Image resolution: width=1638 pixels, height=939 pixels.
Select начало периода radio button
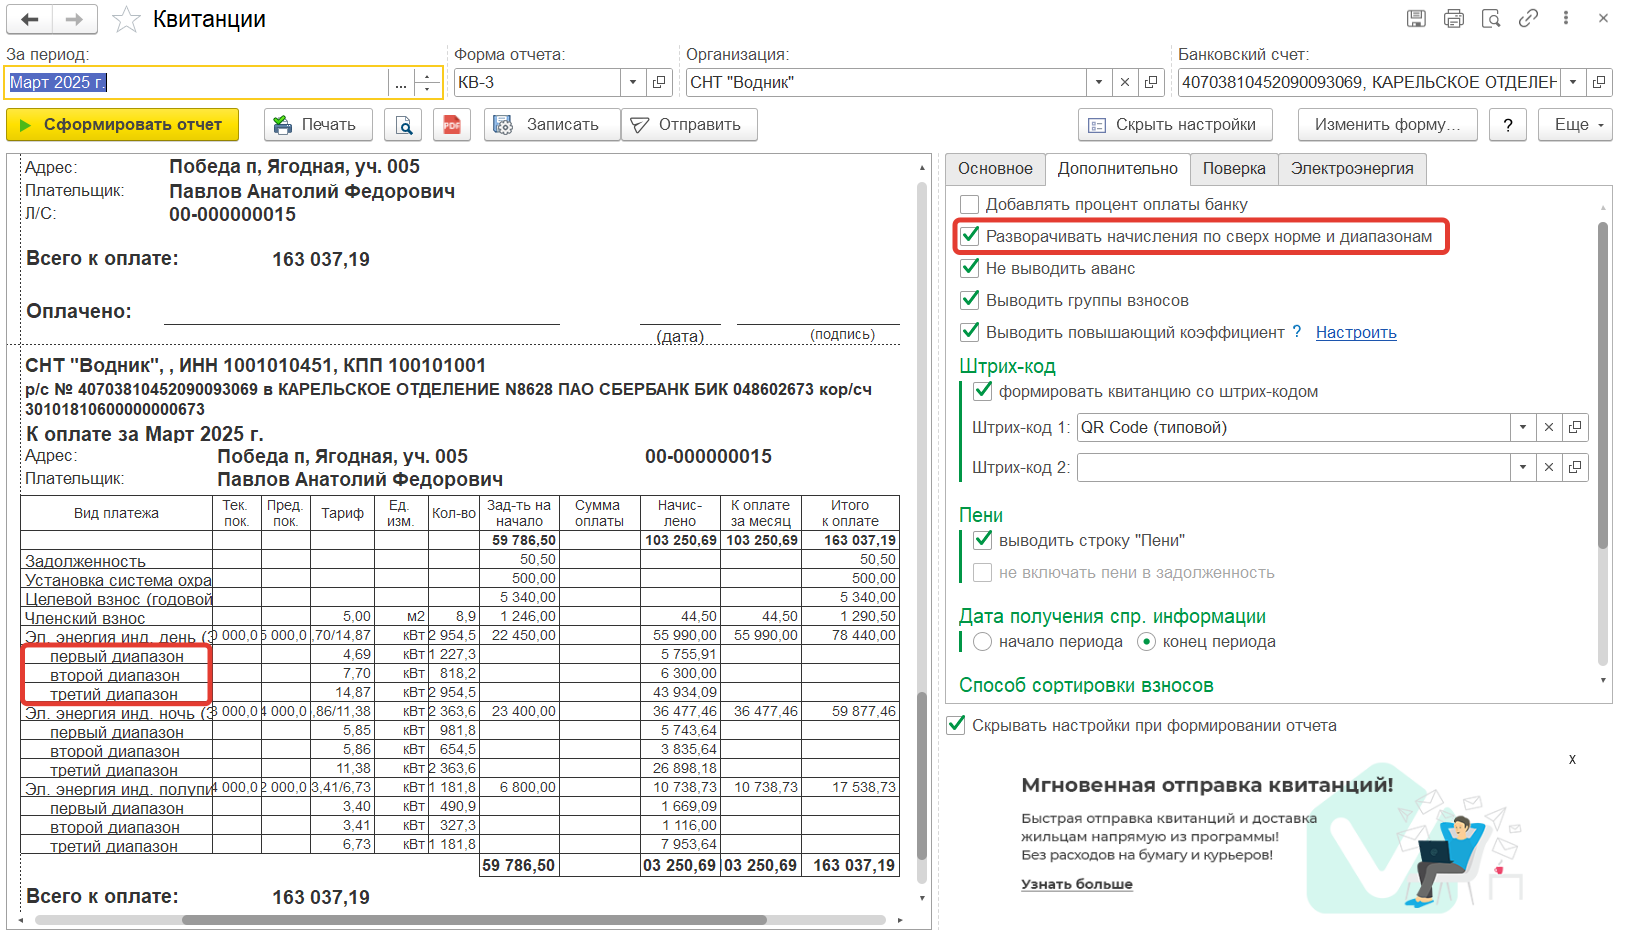pyautogui.click(x=982, y=641)
